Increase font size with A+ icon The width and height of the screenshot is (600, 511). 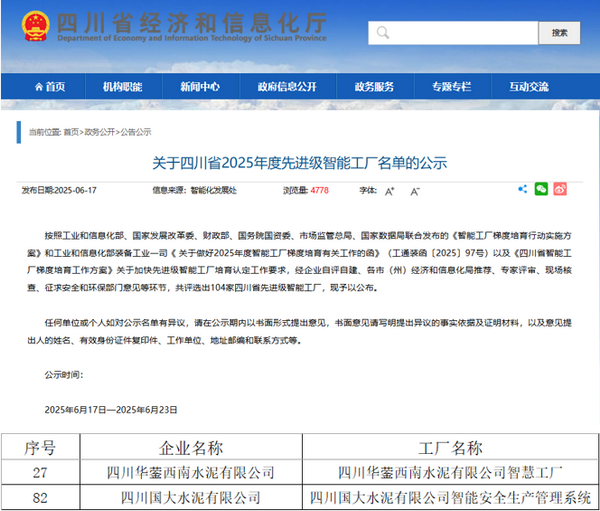click(388, 189)
